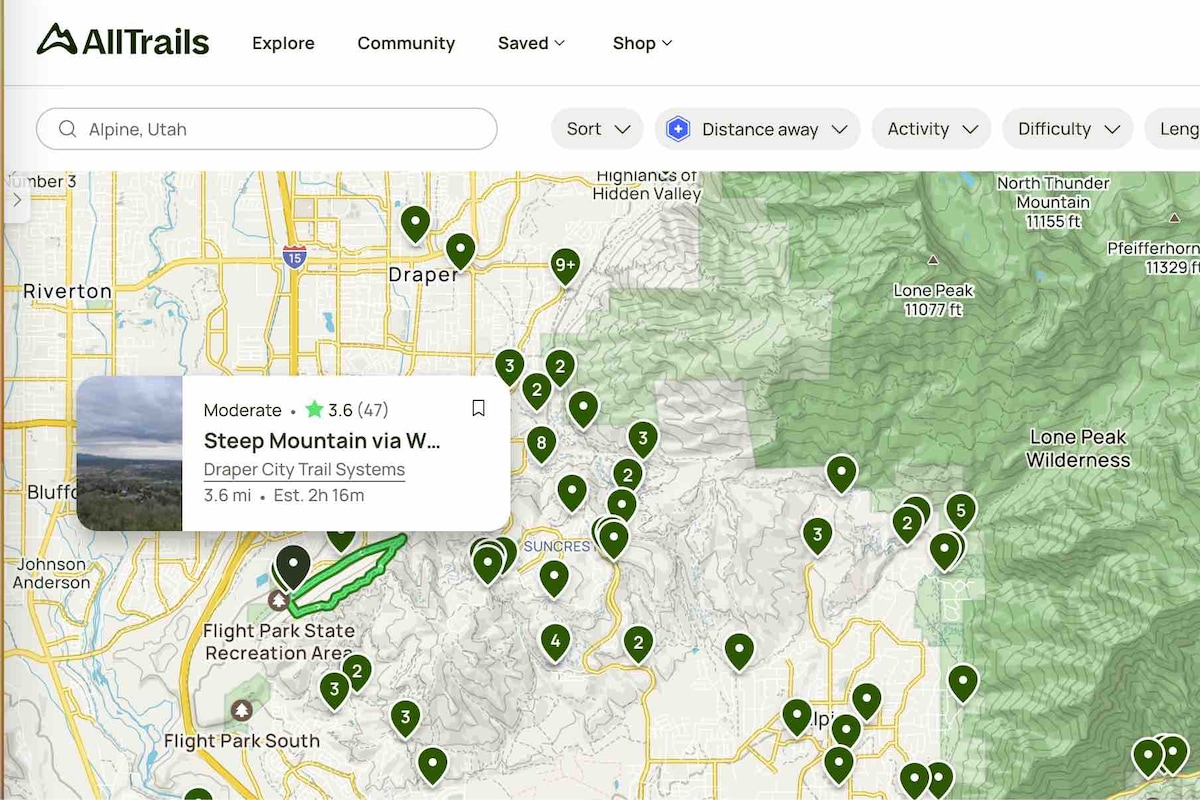This screenshot has width=1200, height=800.
Task: Click the search field showing Alpine, Utah
Action: [267, 129]
